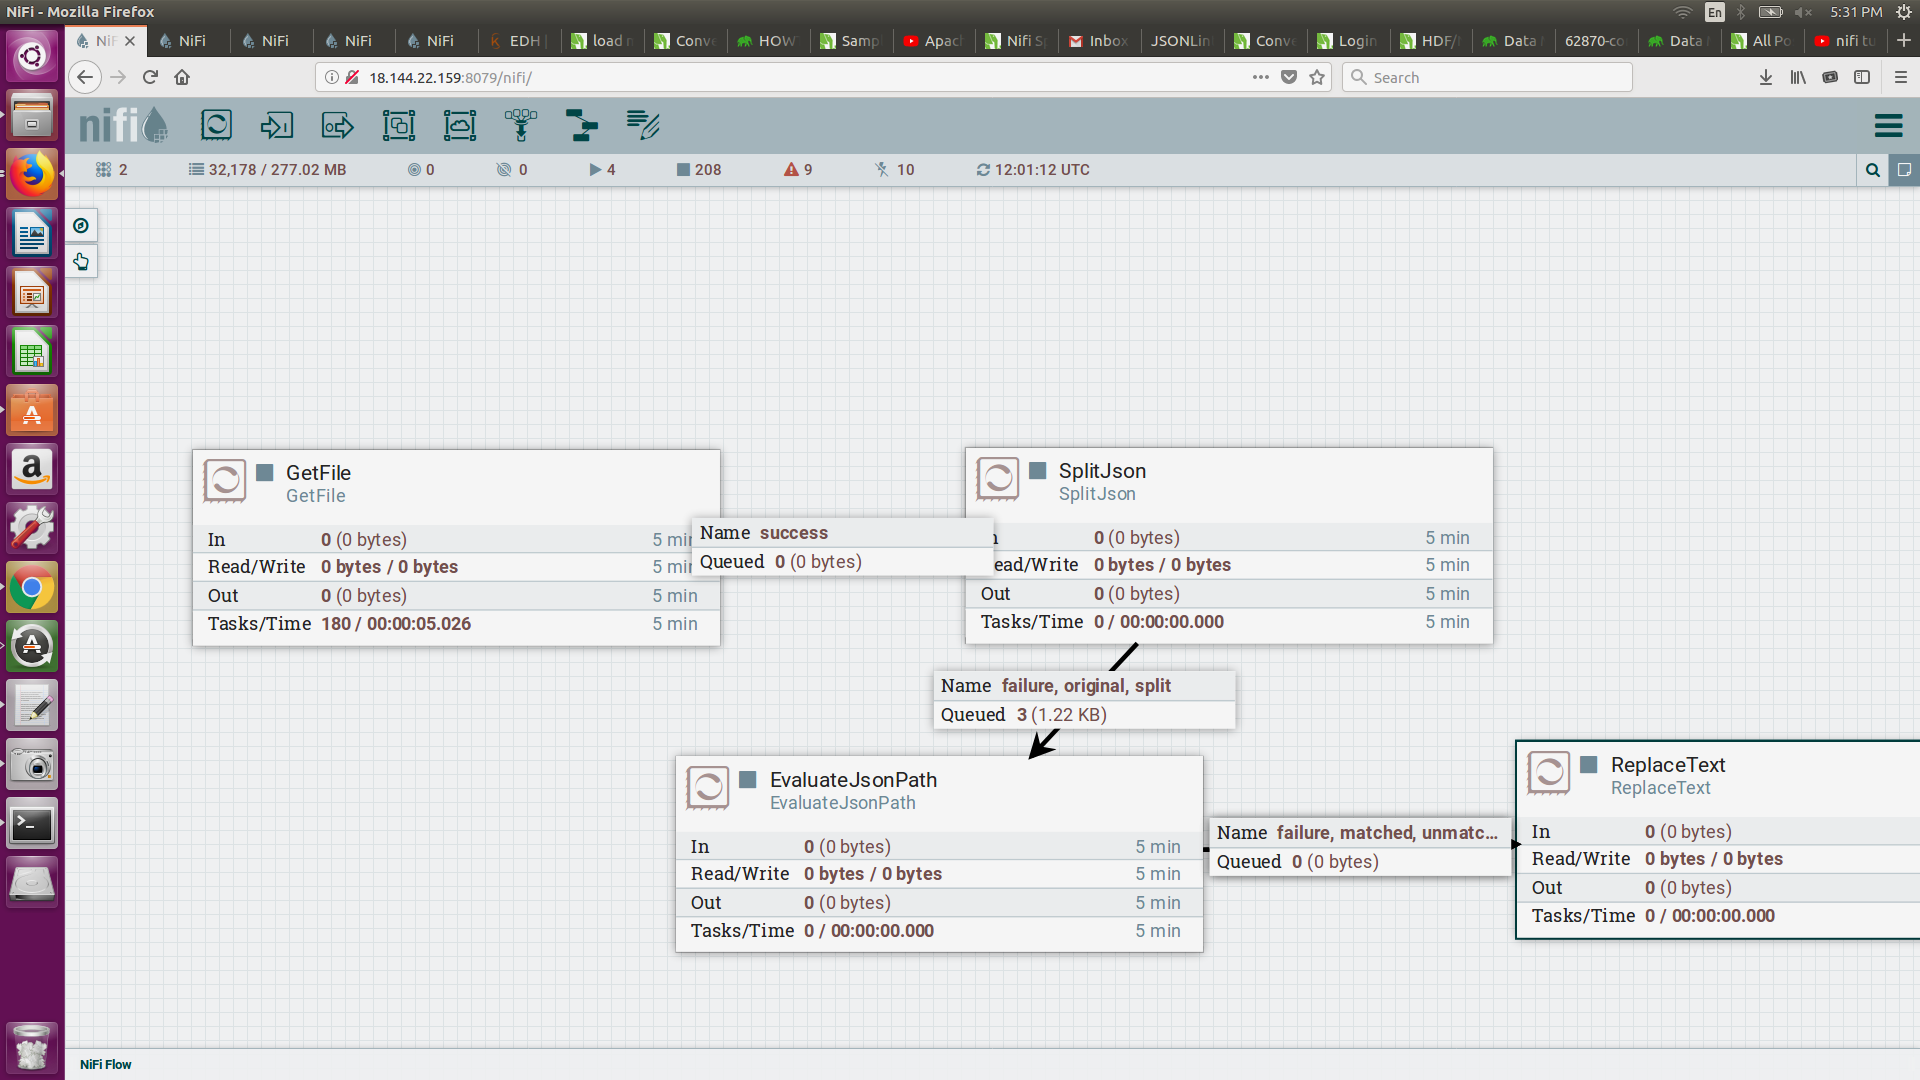Toggle the bookmark star for this page
Viewport: 1920px width, 1080px height.
[x=1317, y=77]
